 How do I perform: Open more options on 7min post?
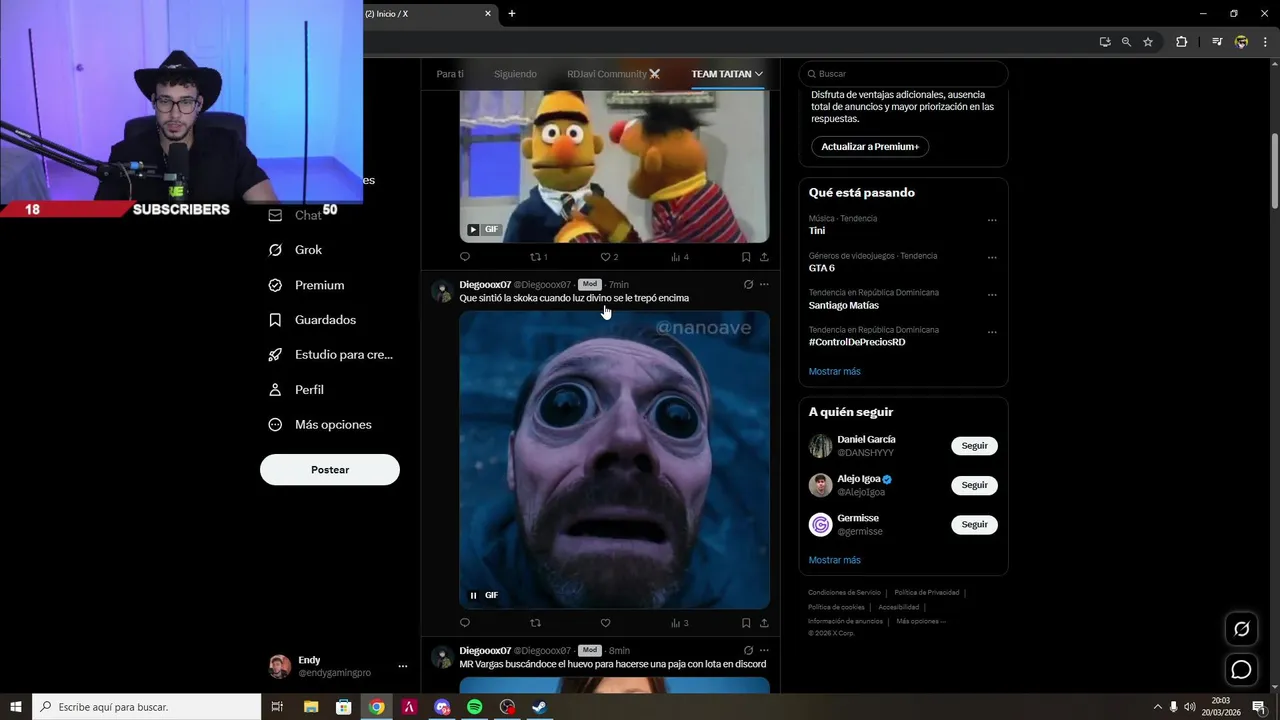[x=764, y=285]
